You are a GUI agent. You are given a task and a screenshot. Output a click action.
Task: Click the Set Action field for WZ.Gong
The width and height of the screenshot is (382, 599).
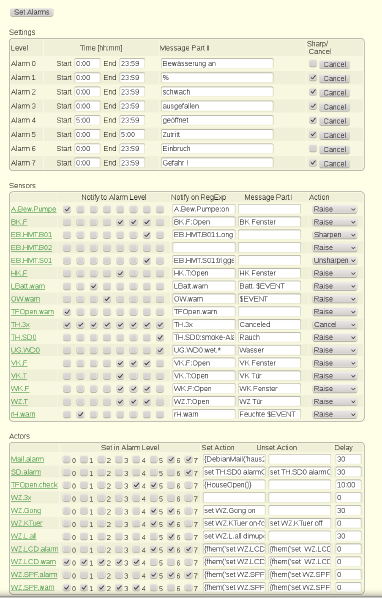234,511
